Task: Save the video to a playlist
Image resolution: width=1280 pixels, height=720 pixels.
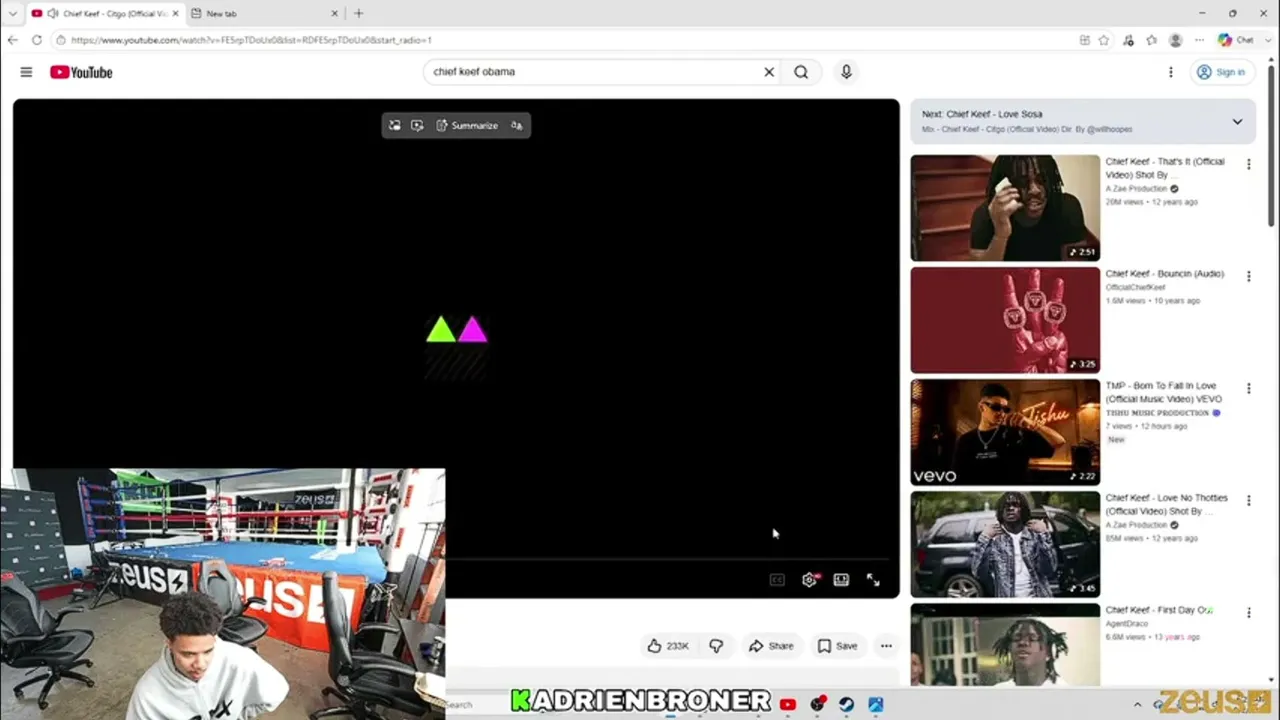Action: coord(838,646)
